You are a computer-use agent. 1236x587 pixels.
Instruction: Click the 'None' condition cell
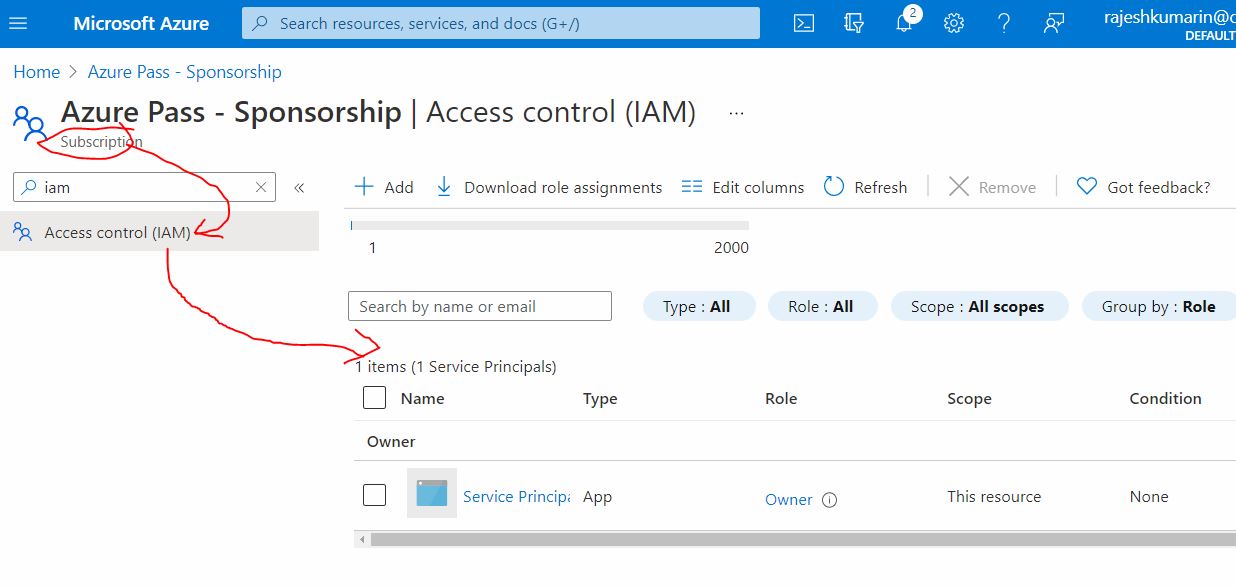[x=1149, y=496]
